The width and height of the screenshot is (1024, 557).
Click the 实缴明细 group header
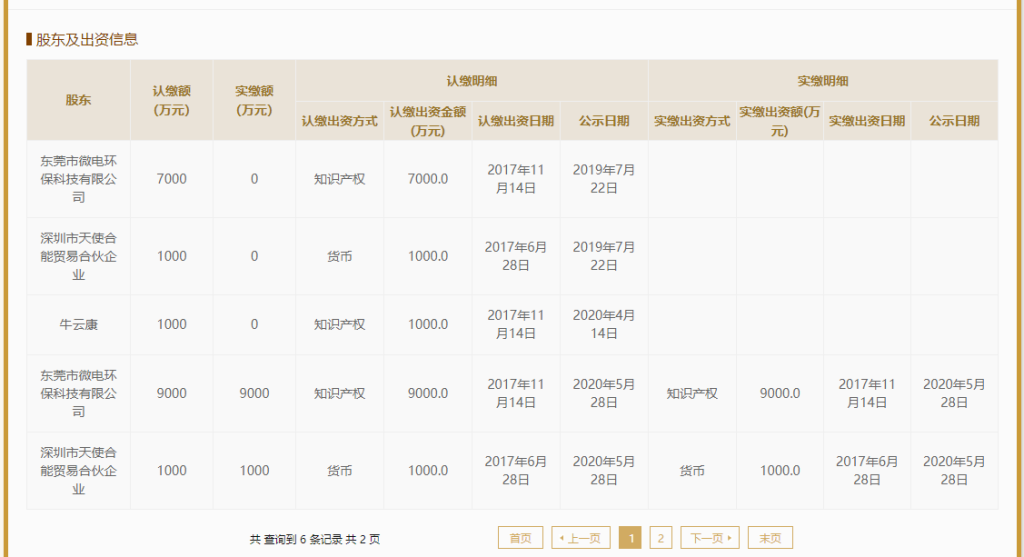click(x=822, y=80)
